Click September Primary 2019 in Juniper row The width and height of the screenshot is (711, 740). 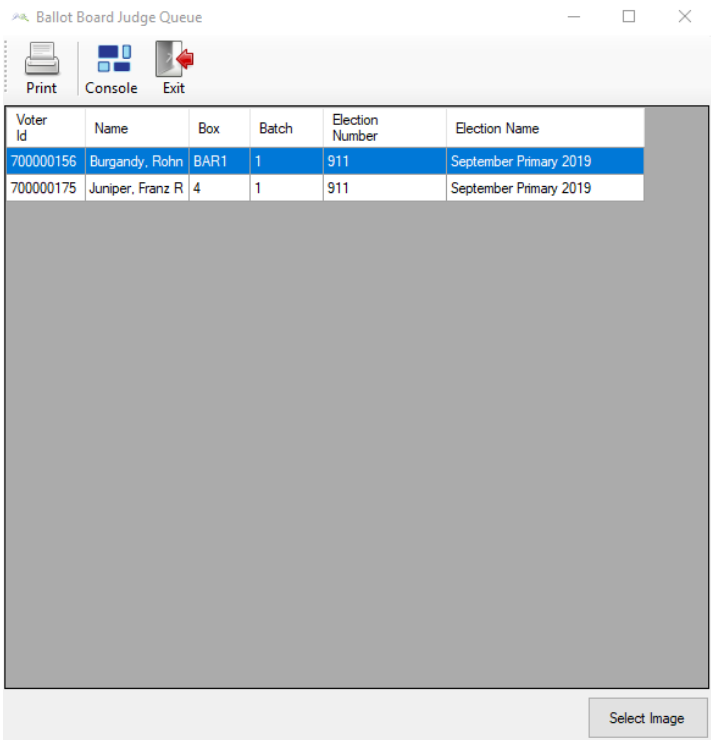[545, 188]
